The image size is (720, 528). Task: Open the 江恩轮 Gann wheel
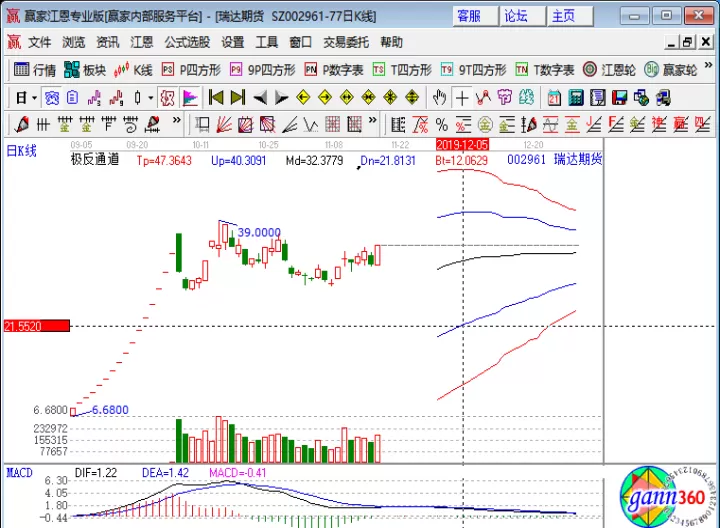coord(609,70)
